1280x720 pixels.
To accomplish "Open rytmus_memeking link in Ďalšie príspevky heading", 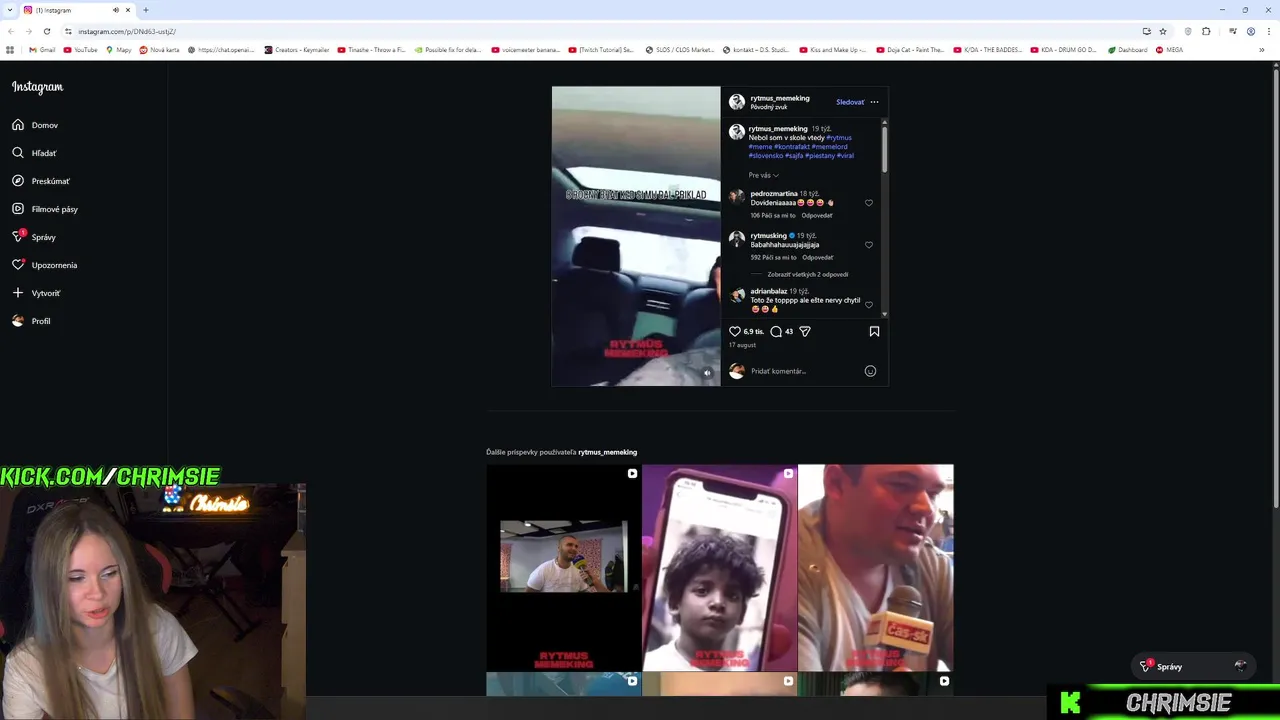I will point(607,452).
